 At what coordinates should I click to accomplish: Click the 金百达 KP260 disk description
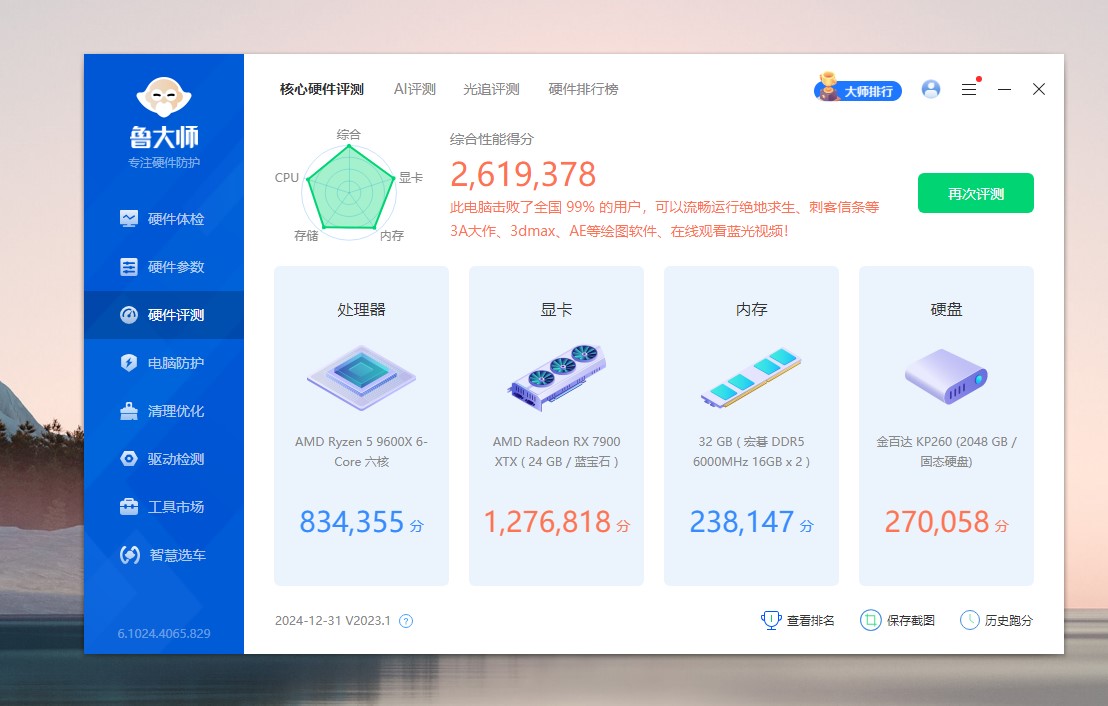point(946,452)
